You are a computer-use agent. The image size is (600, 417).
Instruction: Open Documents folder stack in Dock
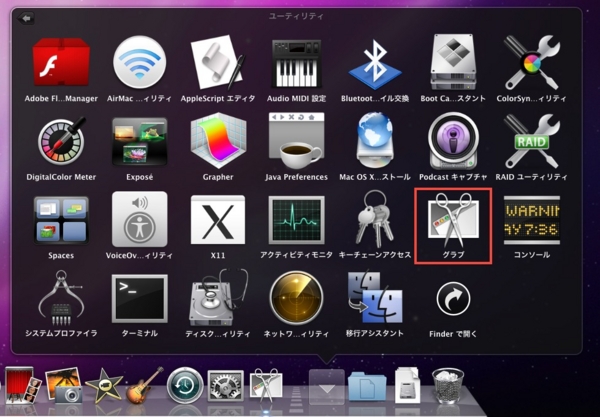tap(367, 386)
